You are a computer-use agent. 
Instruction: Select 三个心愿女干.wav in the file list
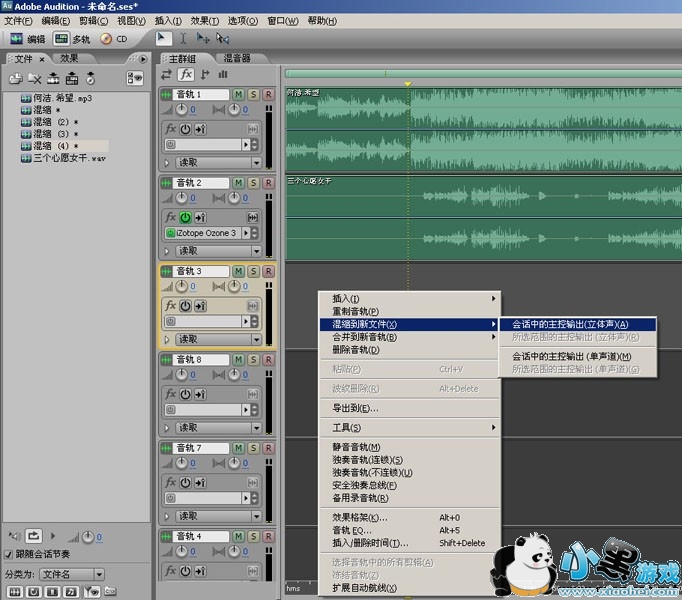69,158
